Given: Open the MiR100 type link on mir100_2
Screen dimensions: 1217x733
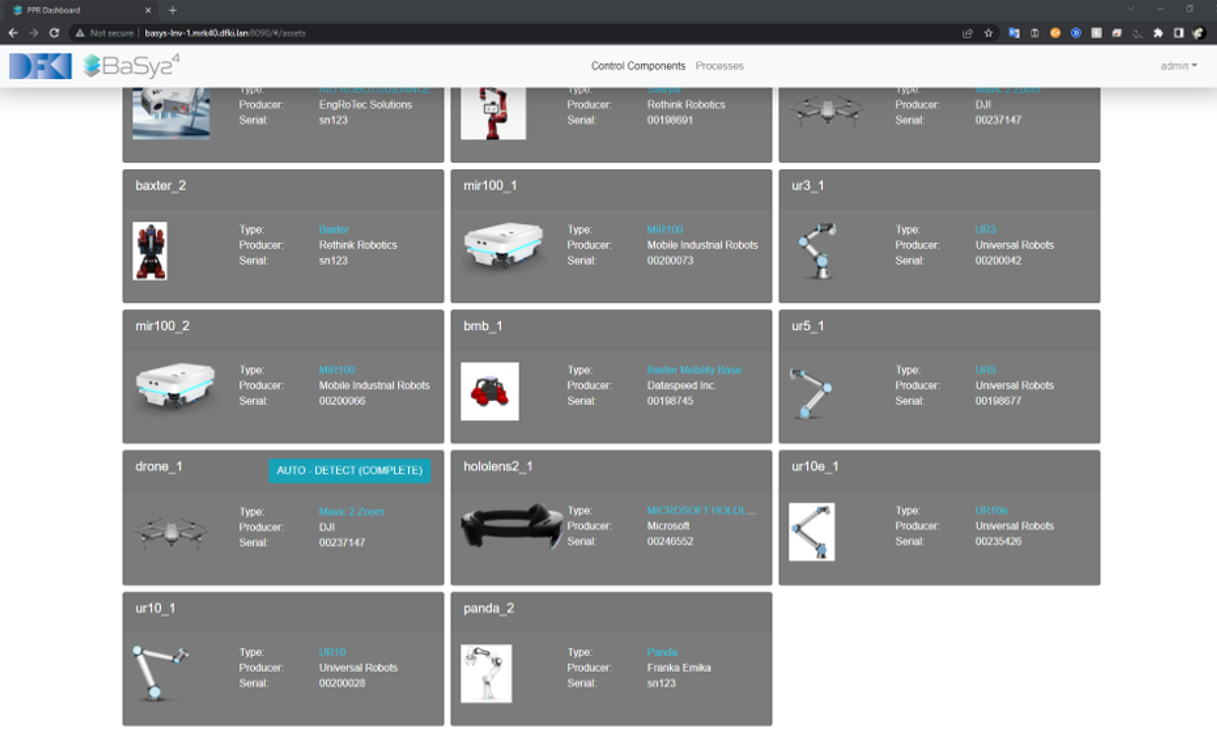Looking at the screenshot, I should pos(337,370).
